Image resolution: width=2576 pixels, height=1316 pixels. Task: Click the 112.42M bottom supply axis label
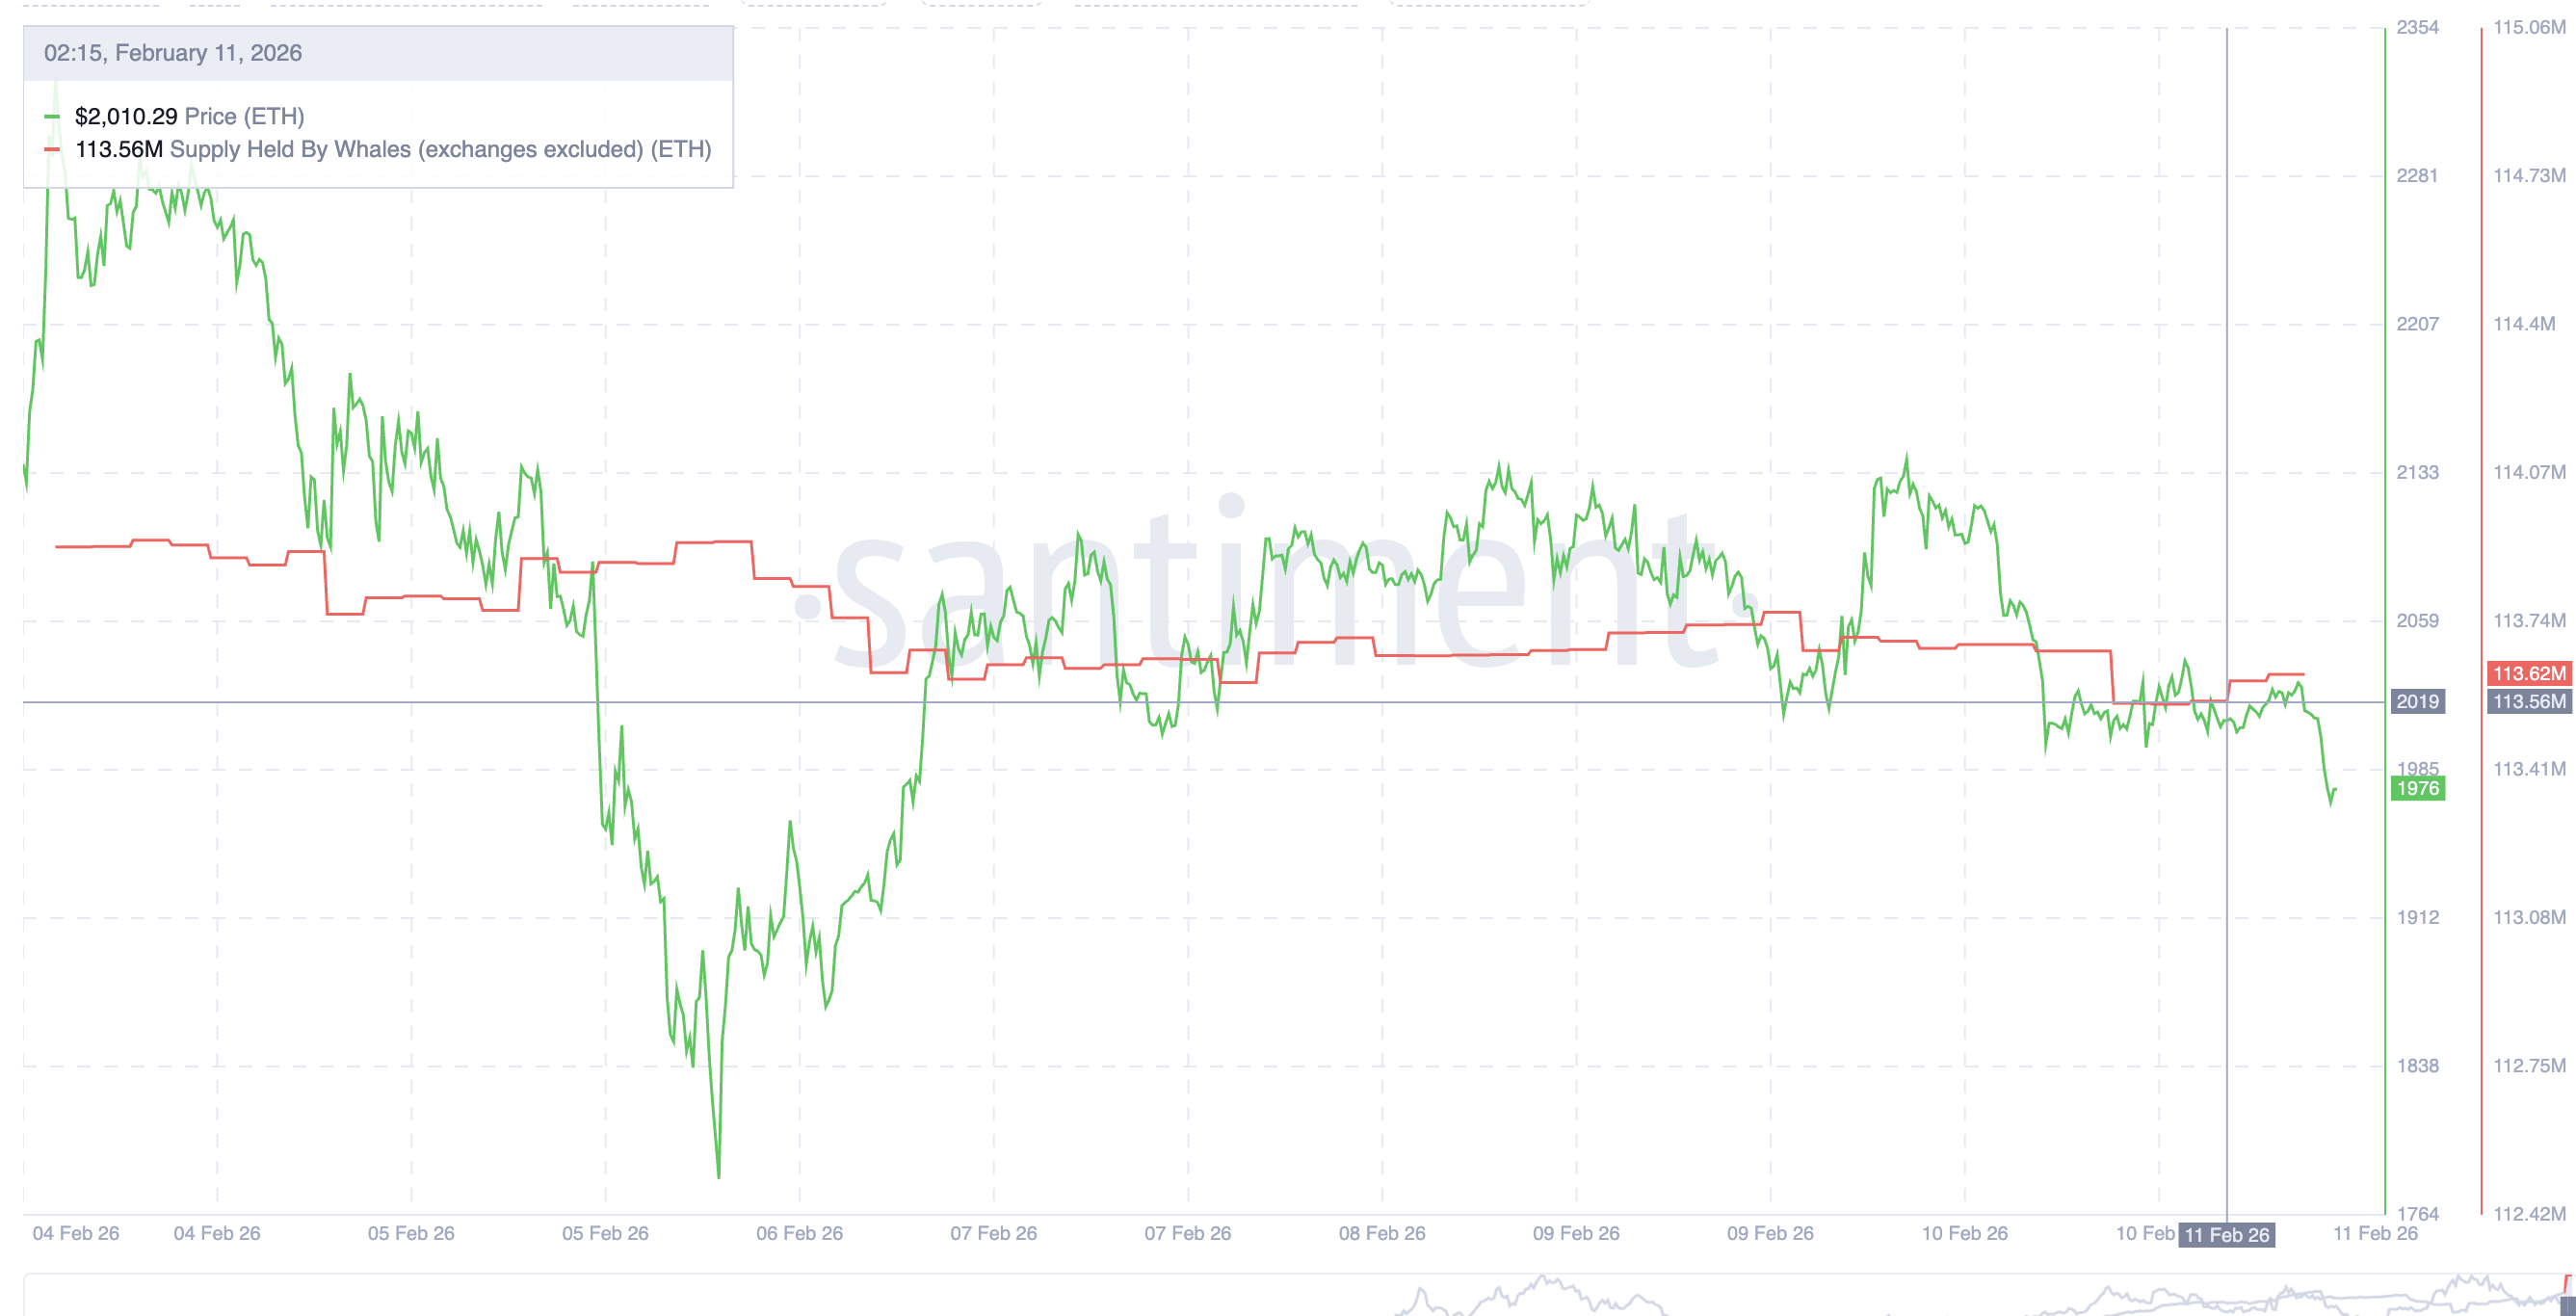(2528, 1214)
